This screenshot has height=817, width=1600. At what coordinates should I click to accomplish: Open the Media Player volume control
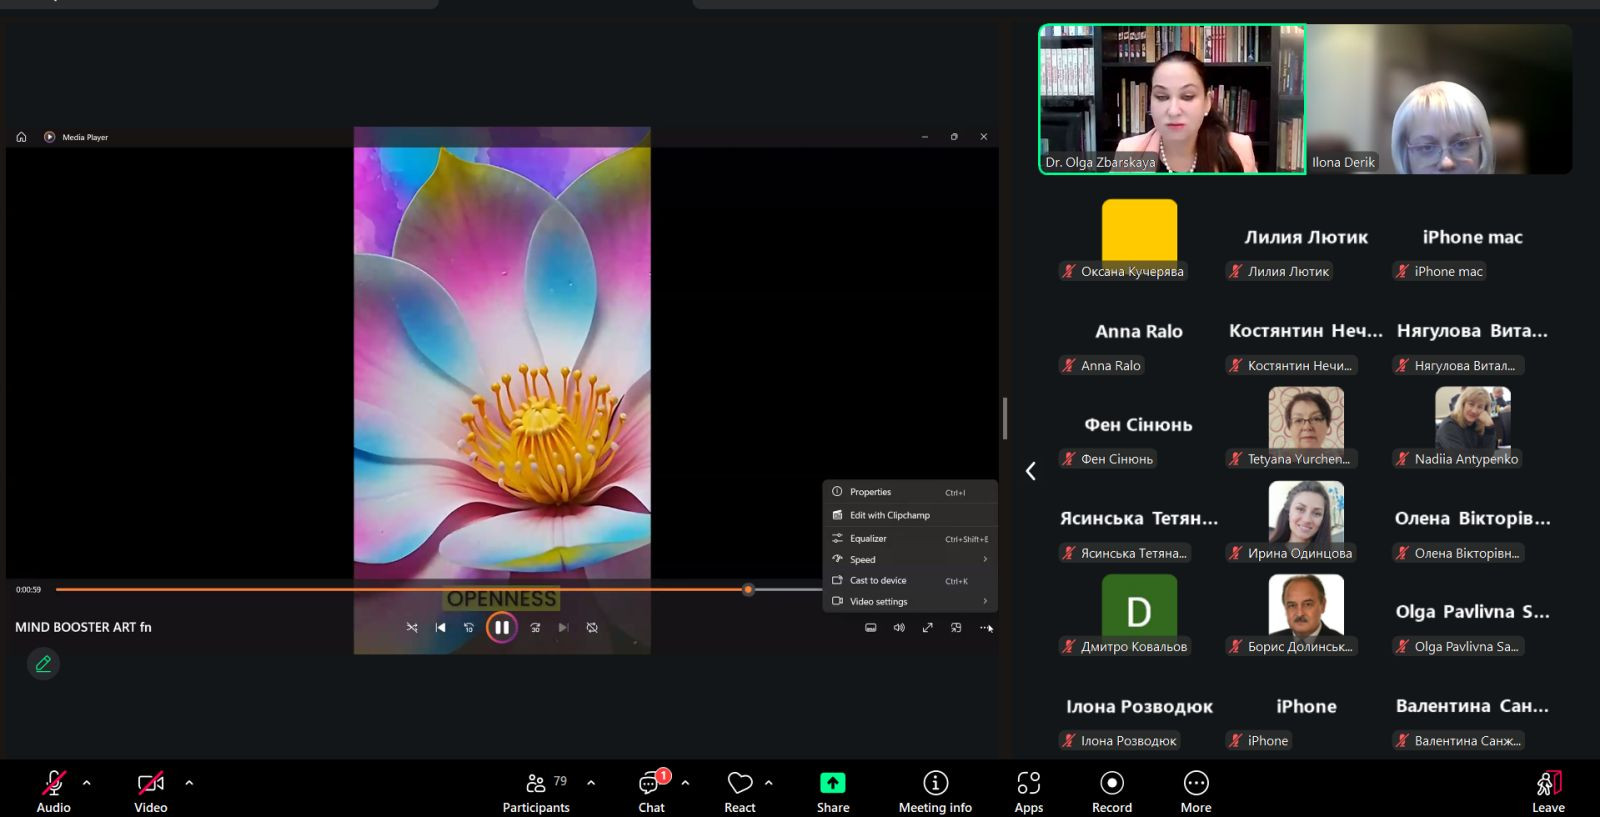click(x=899, y=627)
